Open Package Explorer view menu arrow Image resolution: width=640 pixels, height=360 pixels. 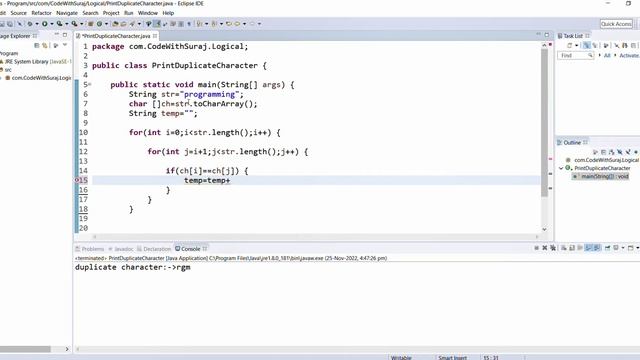click(x=64, y=44)
